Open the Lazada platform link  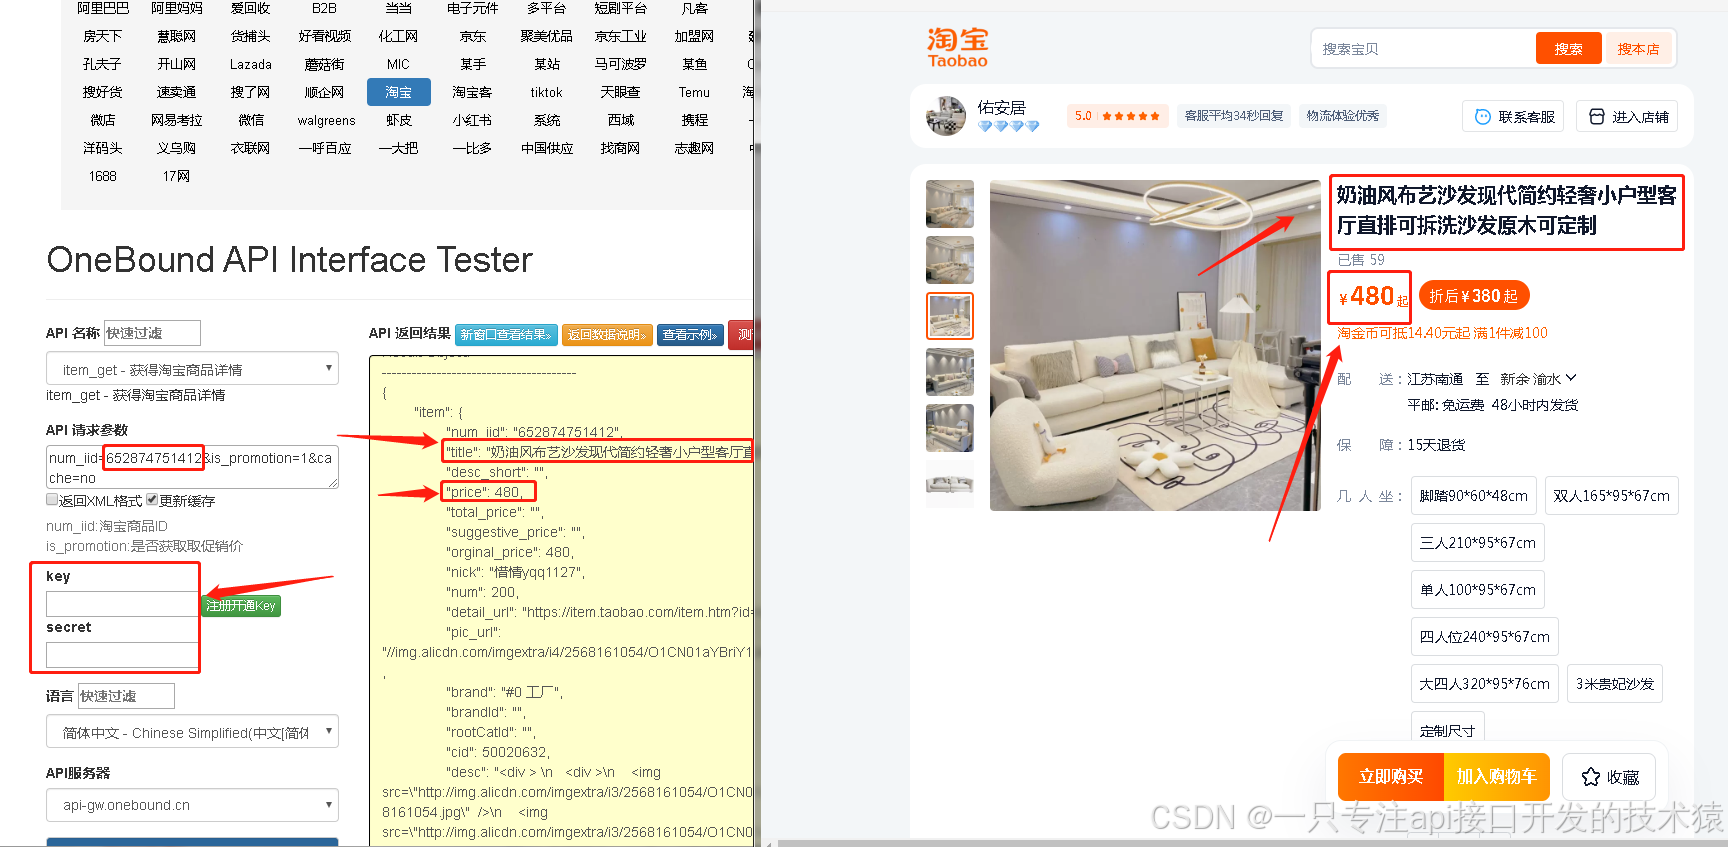250,64
